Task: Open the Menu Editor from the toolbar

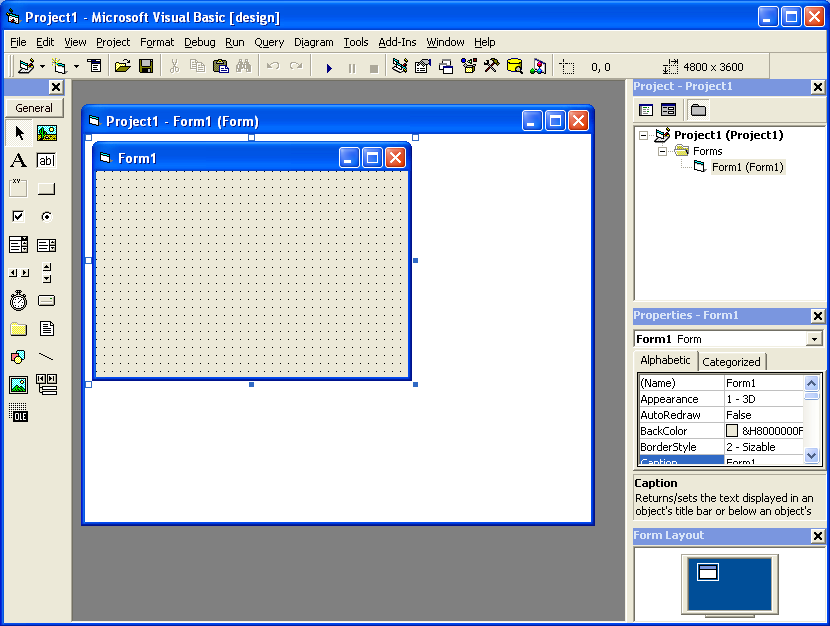Action: click(x=95, y=67)
